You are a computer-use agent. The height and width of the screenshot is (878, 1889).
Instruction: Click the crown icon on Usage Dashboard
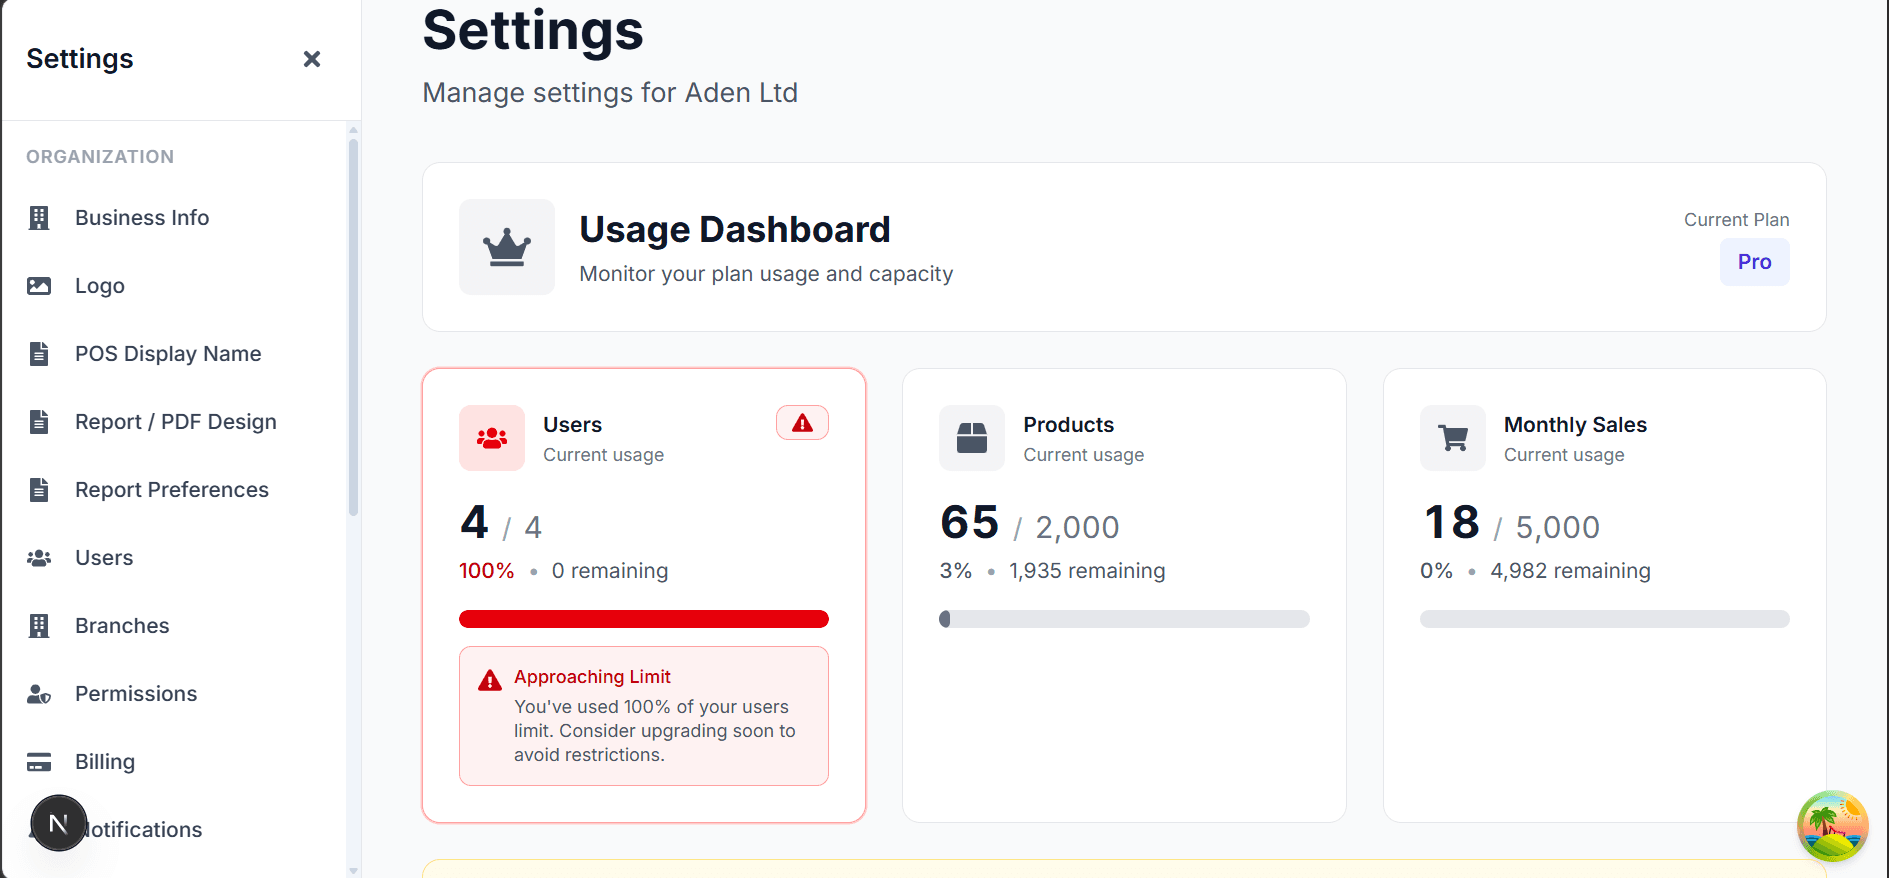click(507, 247)
